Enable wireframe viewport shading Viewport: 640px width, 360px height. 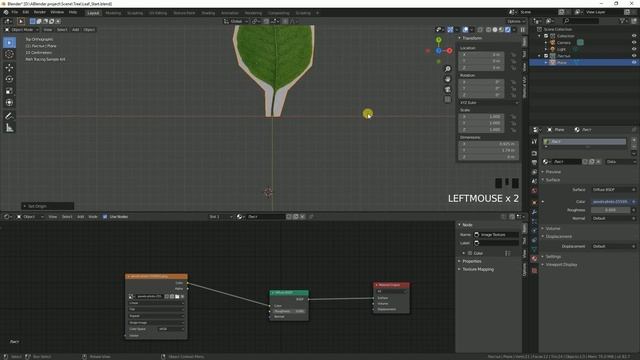pos(488,30)
